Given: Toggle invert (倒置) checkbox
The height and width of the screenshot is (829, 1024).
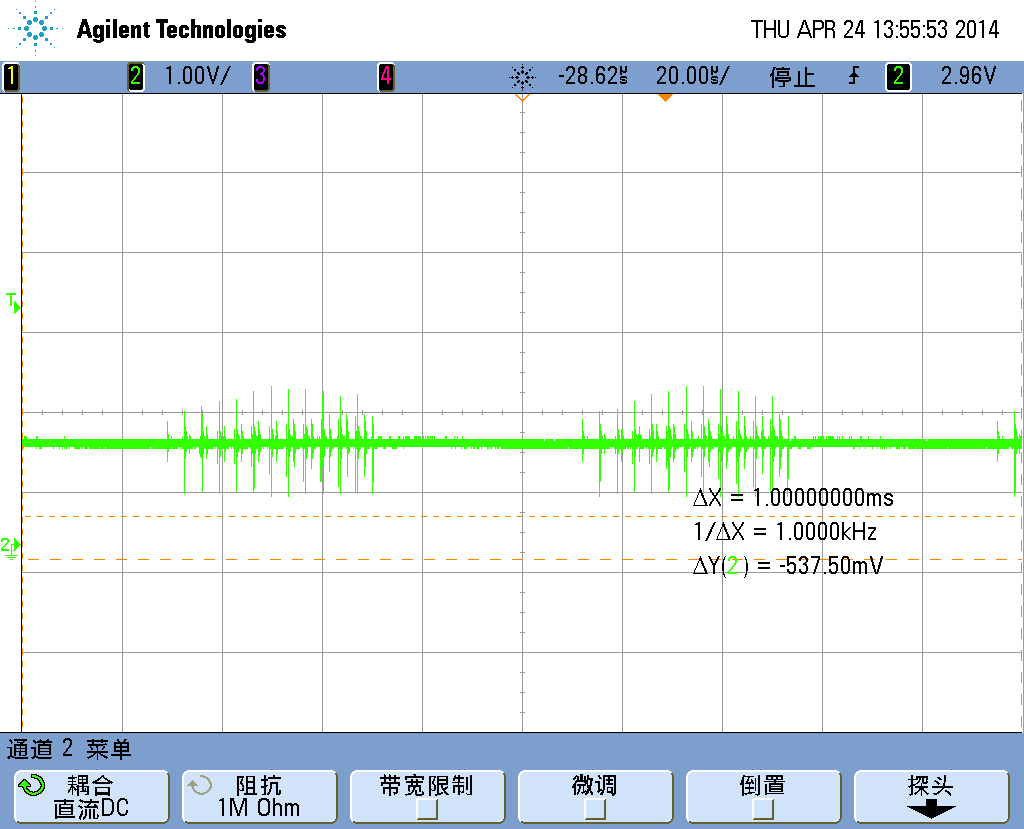Looking at the screenshot, I should 763,809.
